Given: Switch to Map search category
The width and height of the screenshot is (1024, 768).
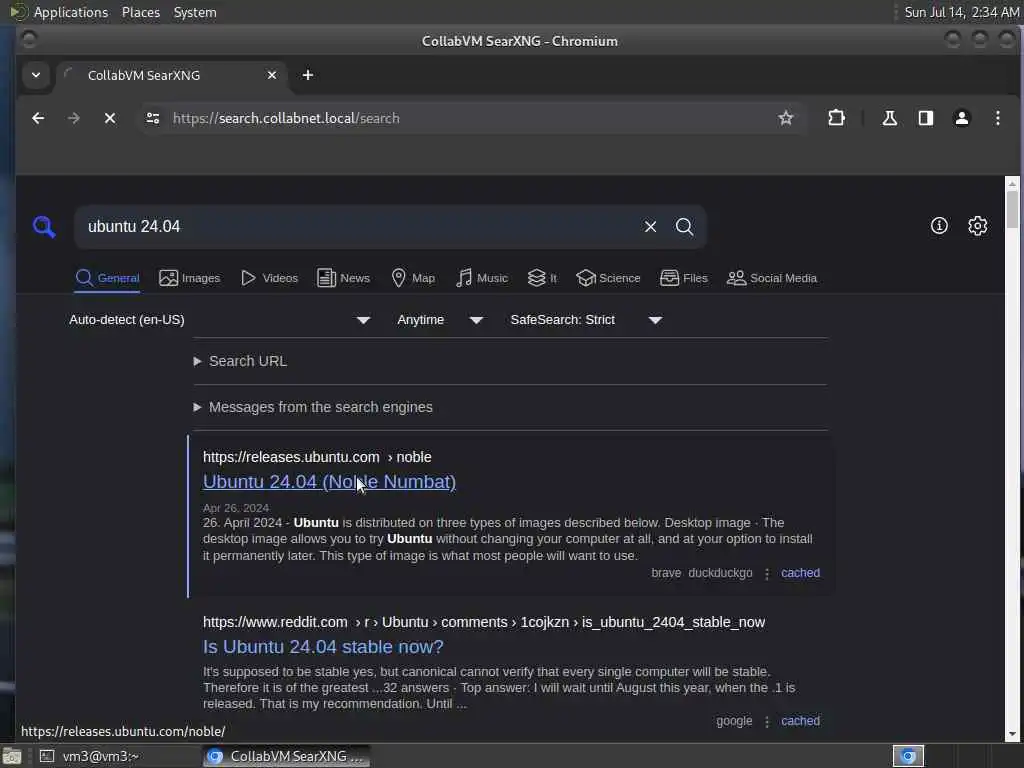Looking at the screenshot, I should pyautogui.click(x=413, y=278).
